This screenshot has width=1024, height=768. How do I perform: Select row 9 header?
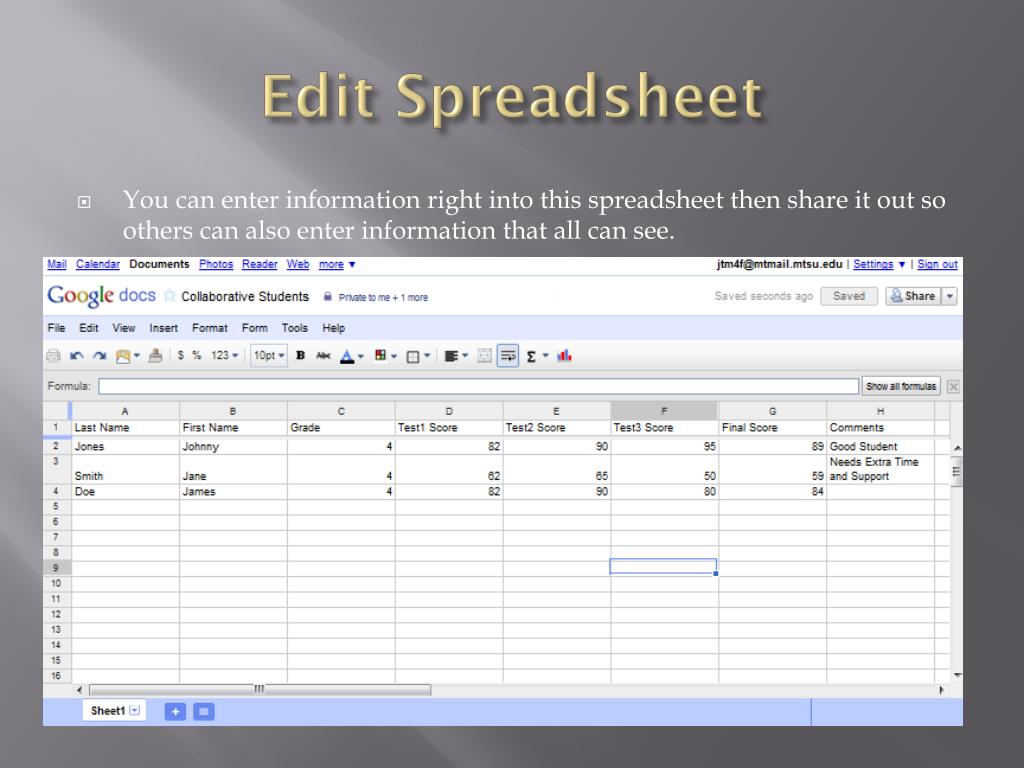coord(56,568)
